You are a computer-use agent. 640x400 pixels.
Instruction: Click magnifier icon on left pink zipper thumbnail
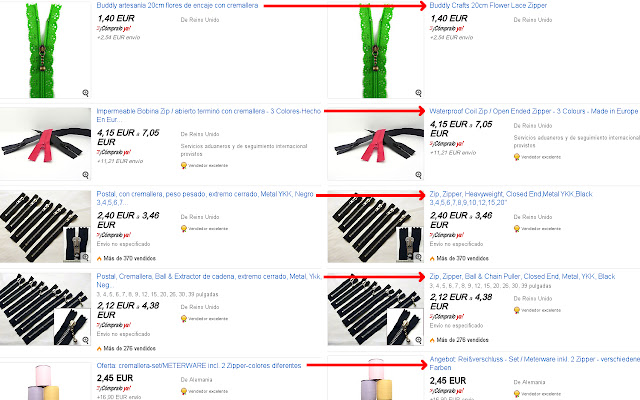85,175
